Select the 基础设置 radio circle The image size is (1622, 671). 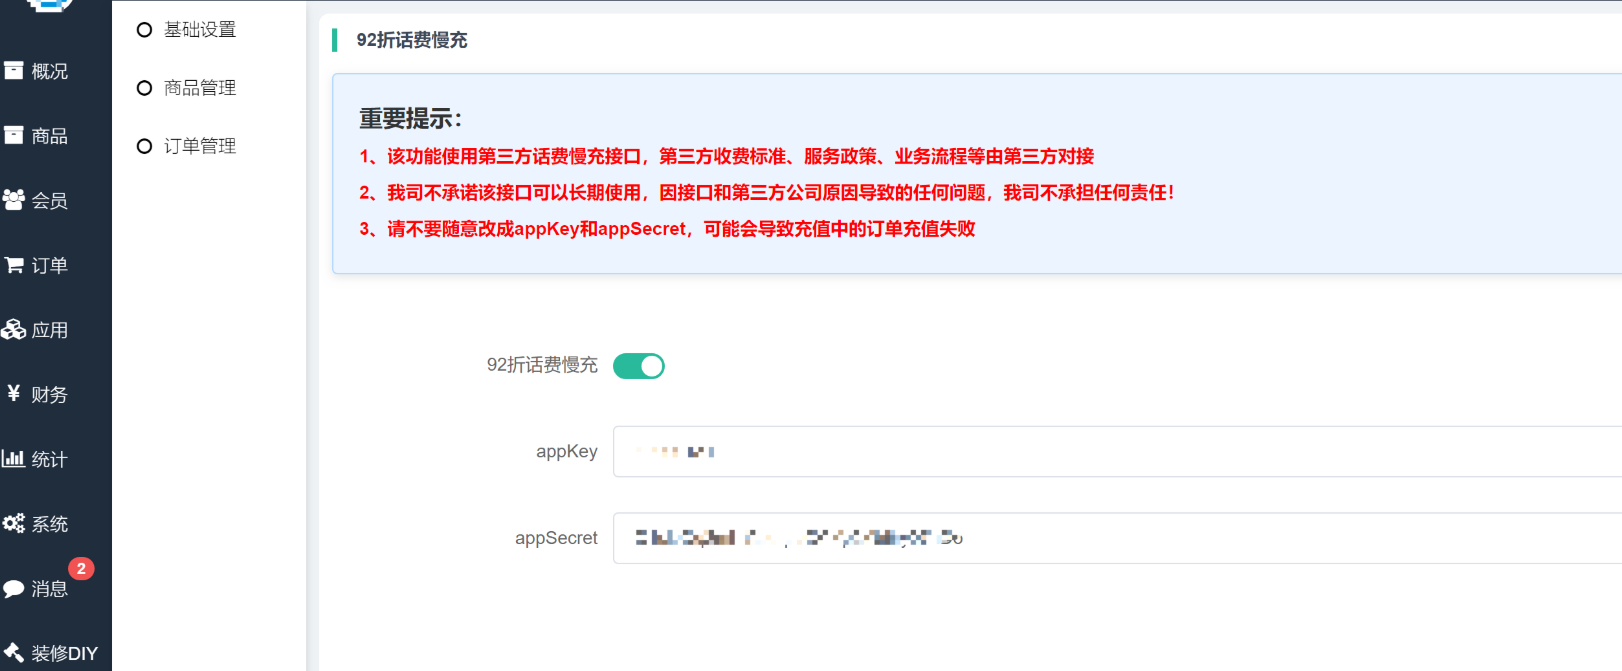pos(144,30)
